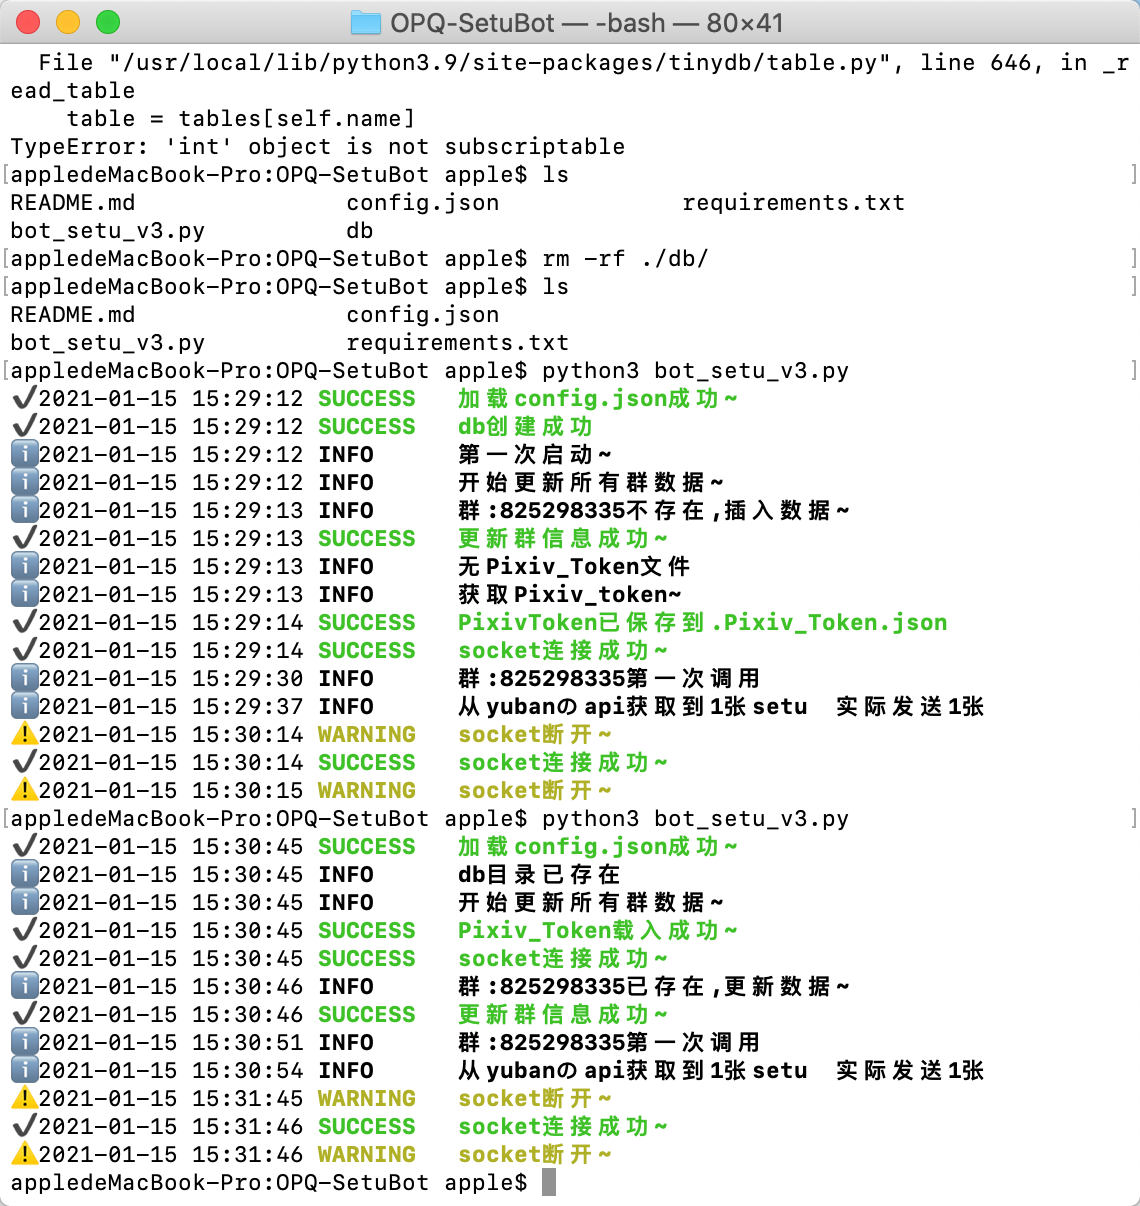Click the checkmark icon beside "socket连接成功" at 15:31:46
The height and width of the screenshot is (1206, 1140).
22,1126
